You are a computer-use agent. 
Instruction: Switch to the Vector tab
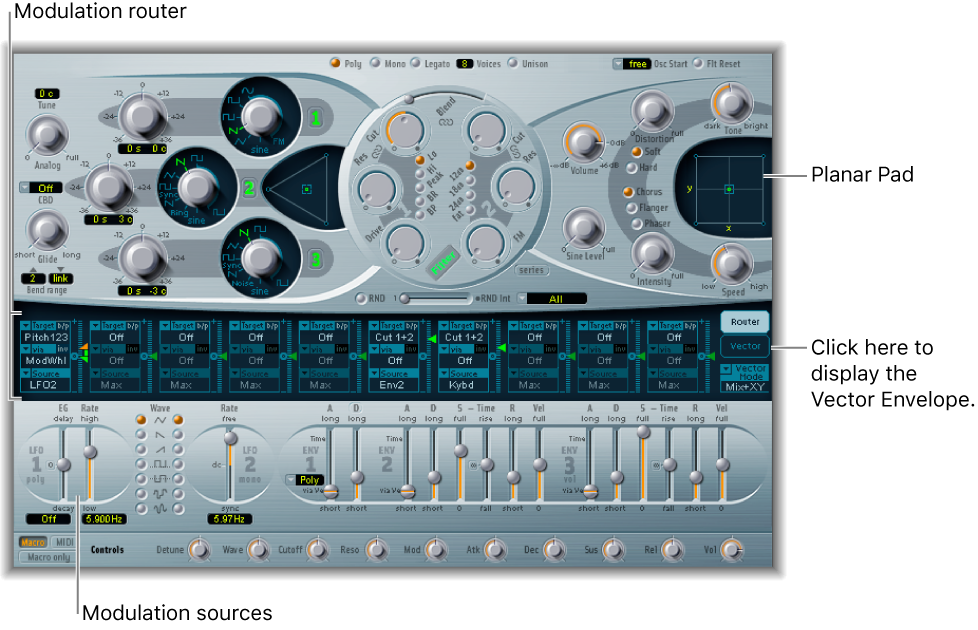click(x=744, y=347)
